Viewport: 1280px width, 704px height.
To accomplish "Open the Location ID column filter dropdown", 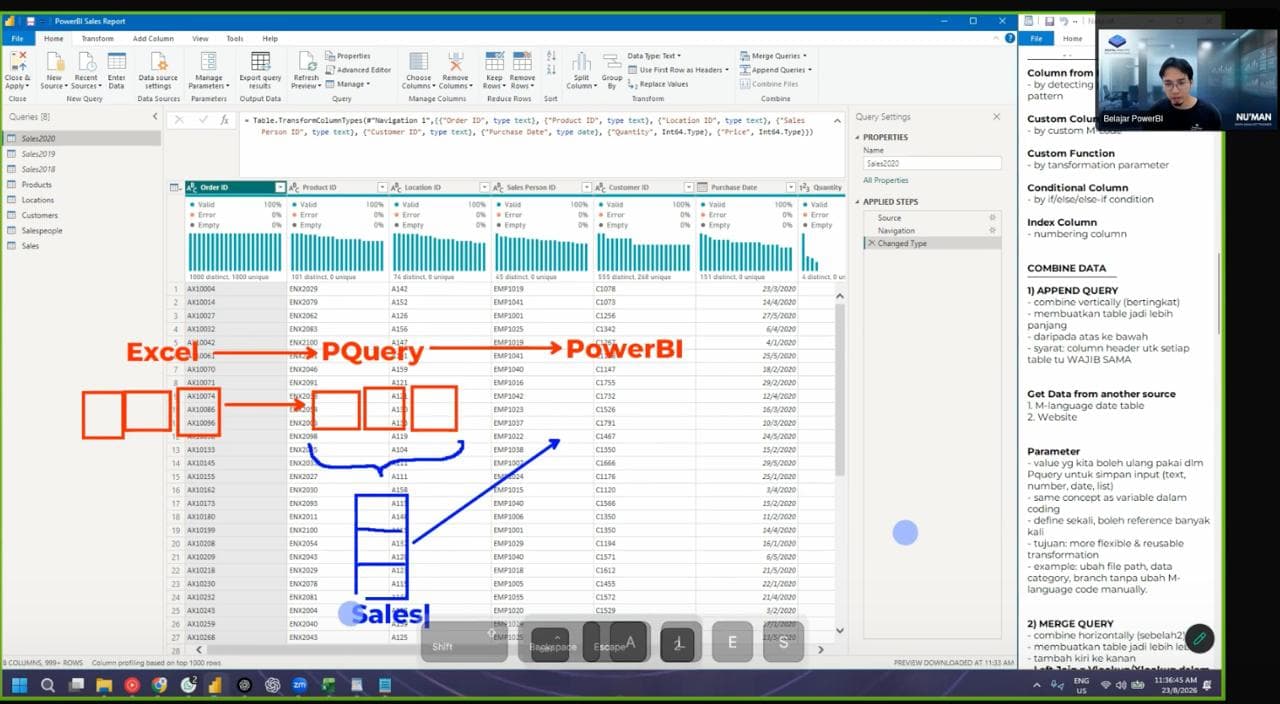I will pyautogui.click(x=485, y=187).
